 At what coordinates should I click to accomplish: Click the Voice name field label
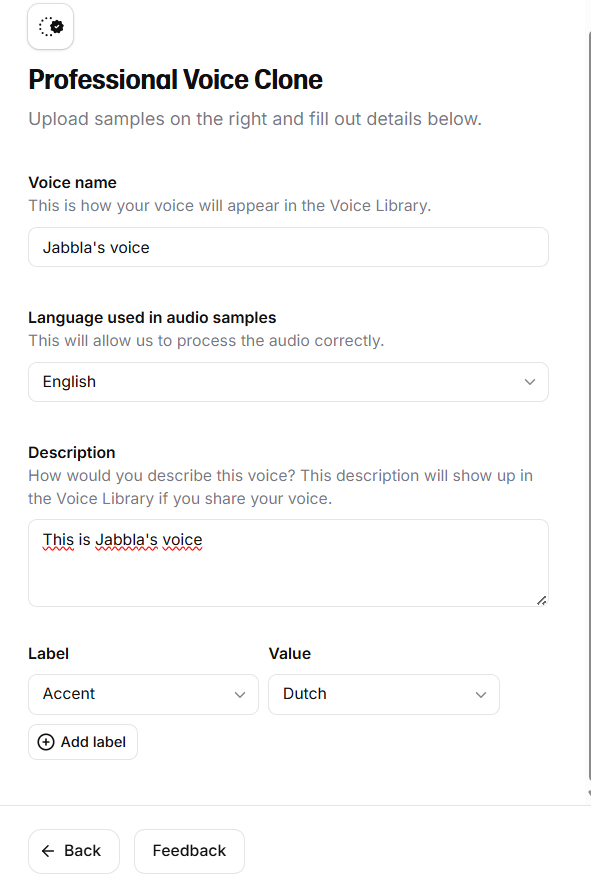coord(72,182)
